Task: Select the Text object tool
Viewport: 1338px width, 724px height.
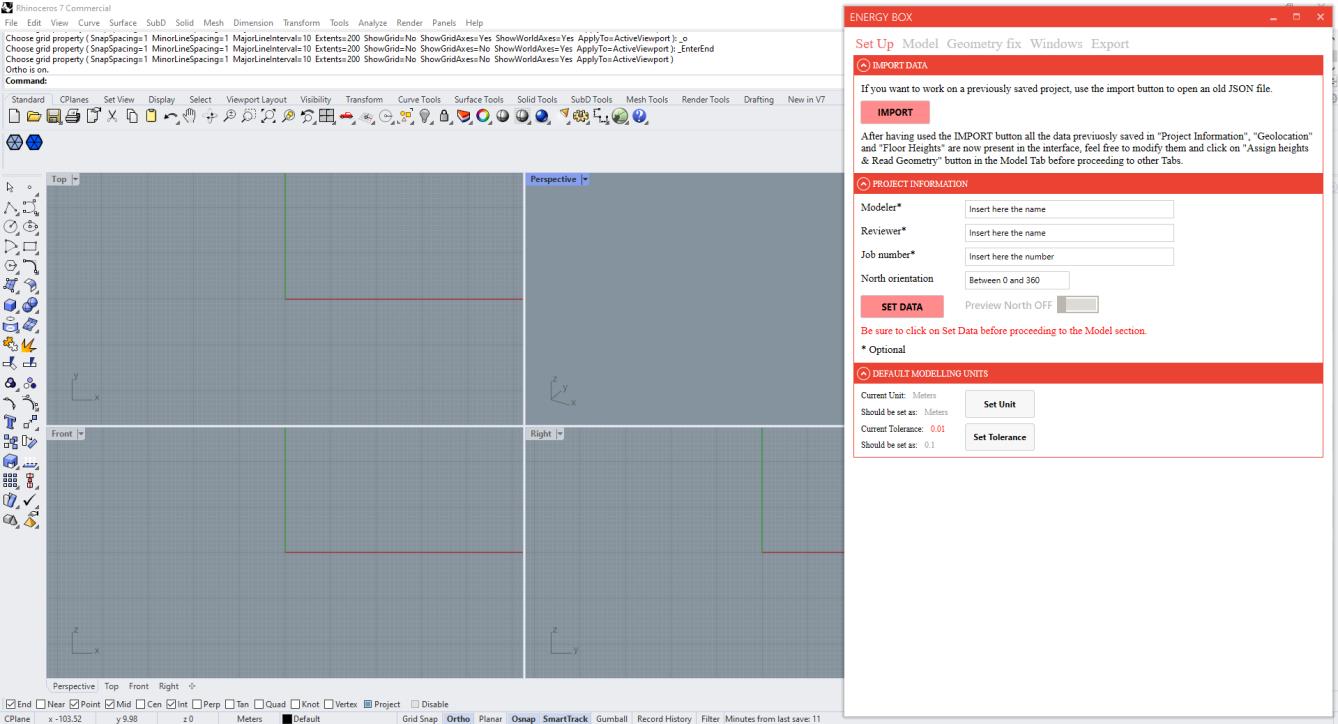Action: (x=14, y=421)
